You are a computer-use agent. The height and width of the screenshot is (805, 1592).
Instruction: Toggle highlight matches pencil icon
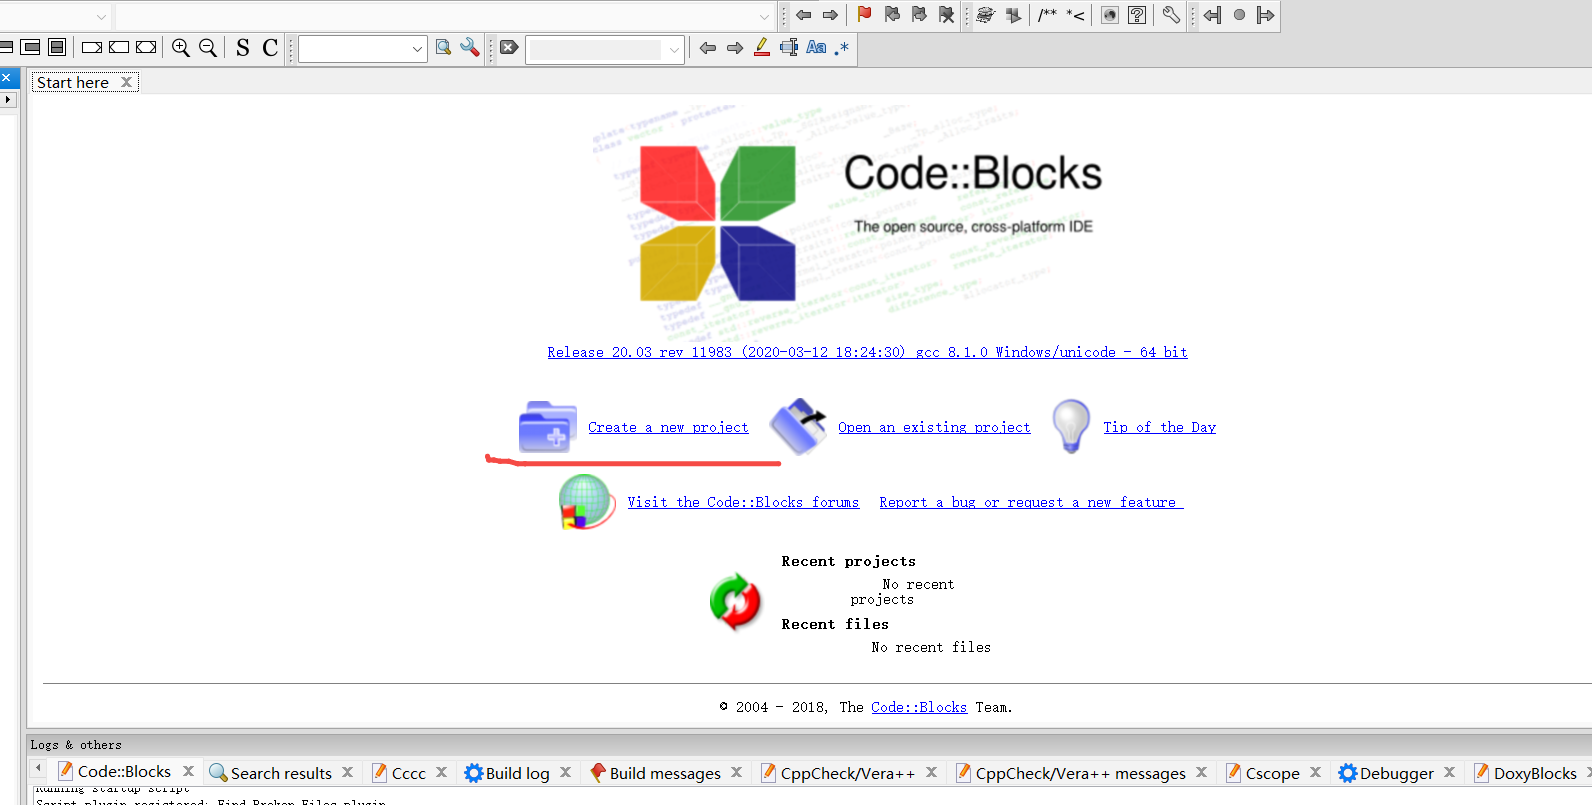(x=762, y=48)
